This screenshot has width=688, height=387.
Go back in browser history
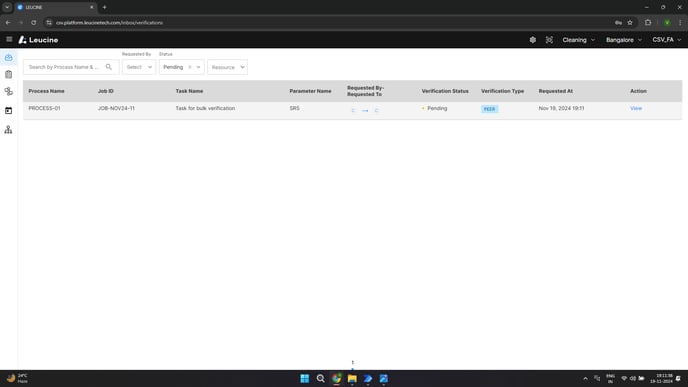(8, 22)
